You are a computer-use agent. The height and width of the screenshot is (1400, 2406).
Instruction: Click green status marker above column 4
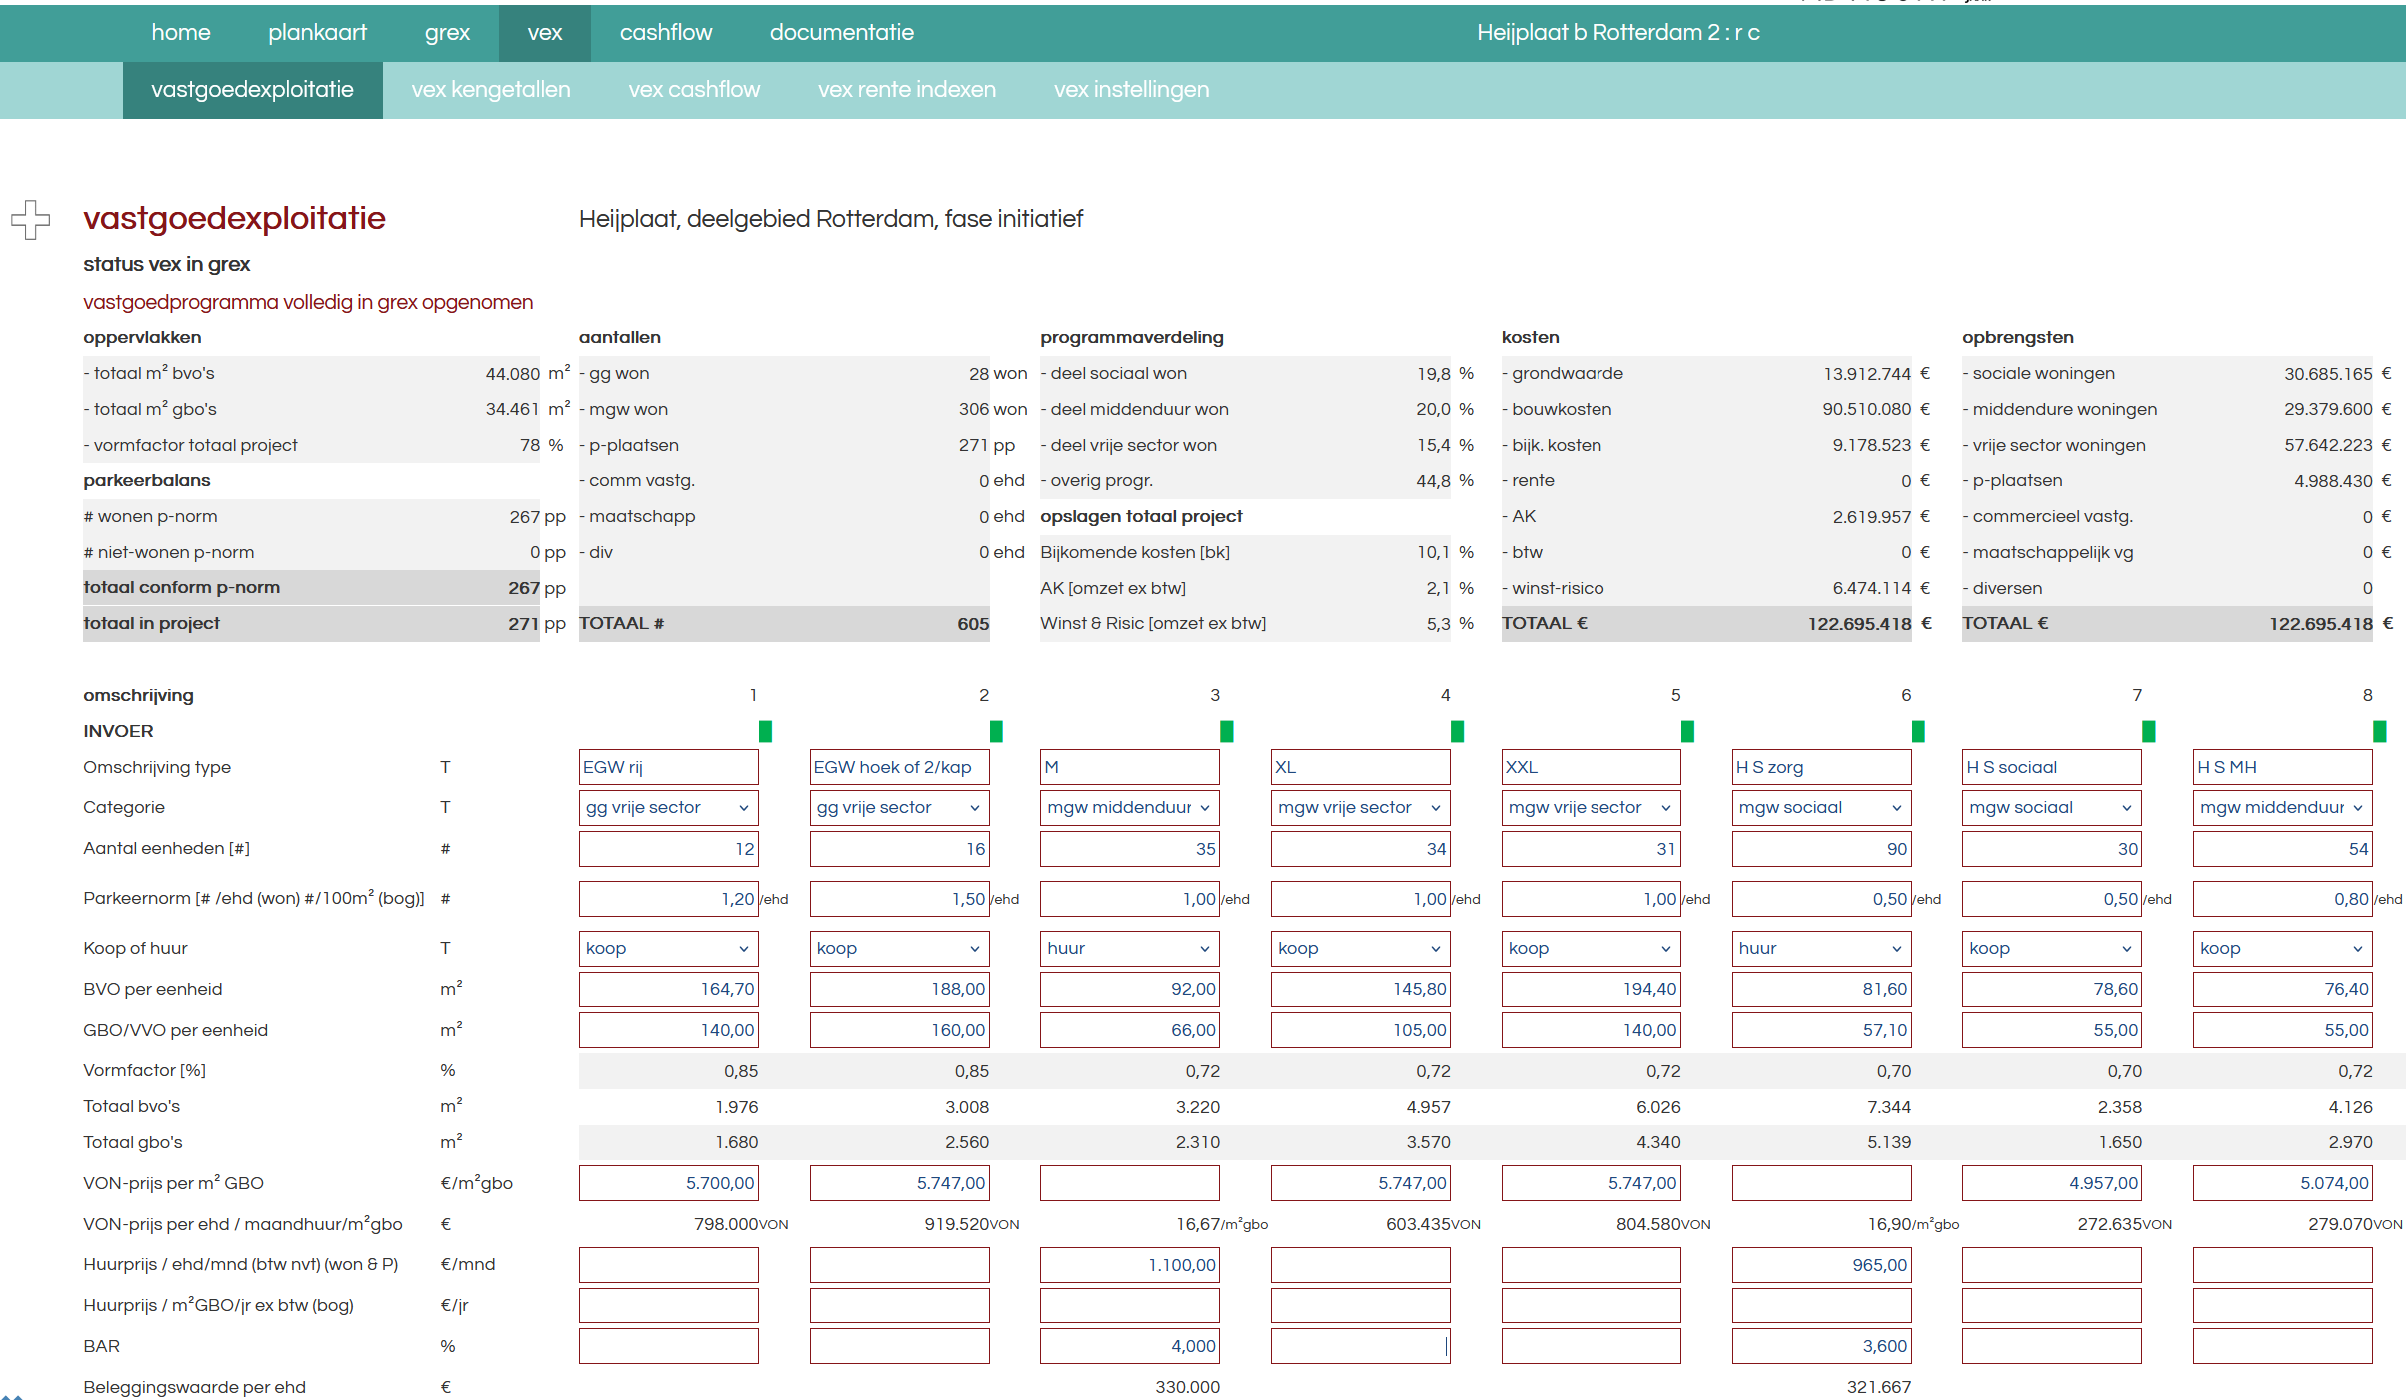1457,731
